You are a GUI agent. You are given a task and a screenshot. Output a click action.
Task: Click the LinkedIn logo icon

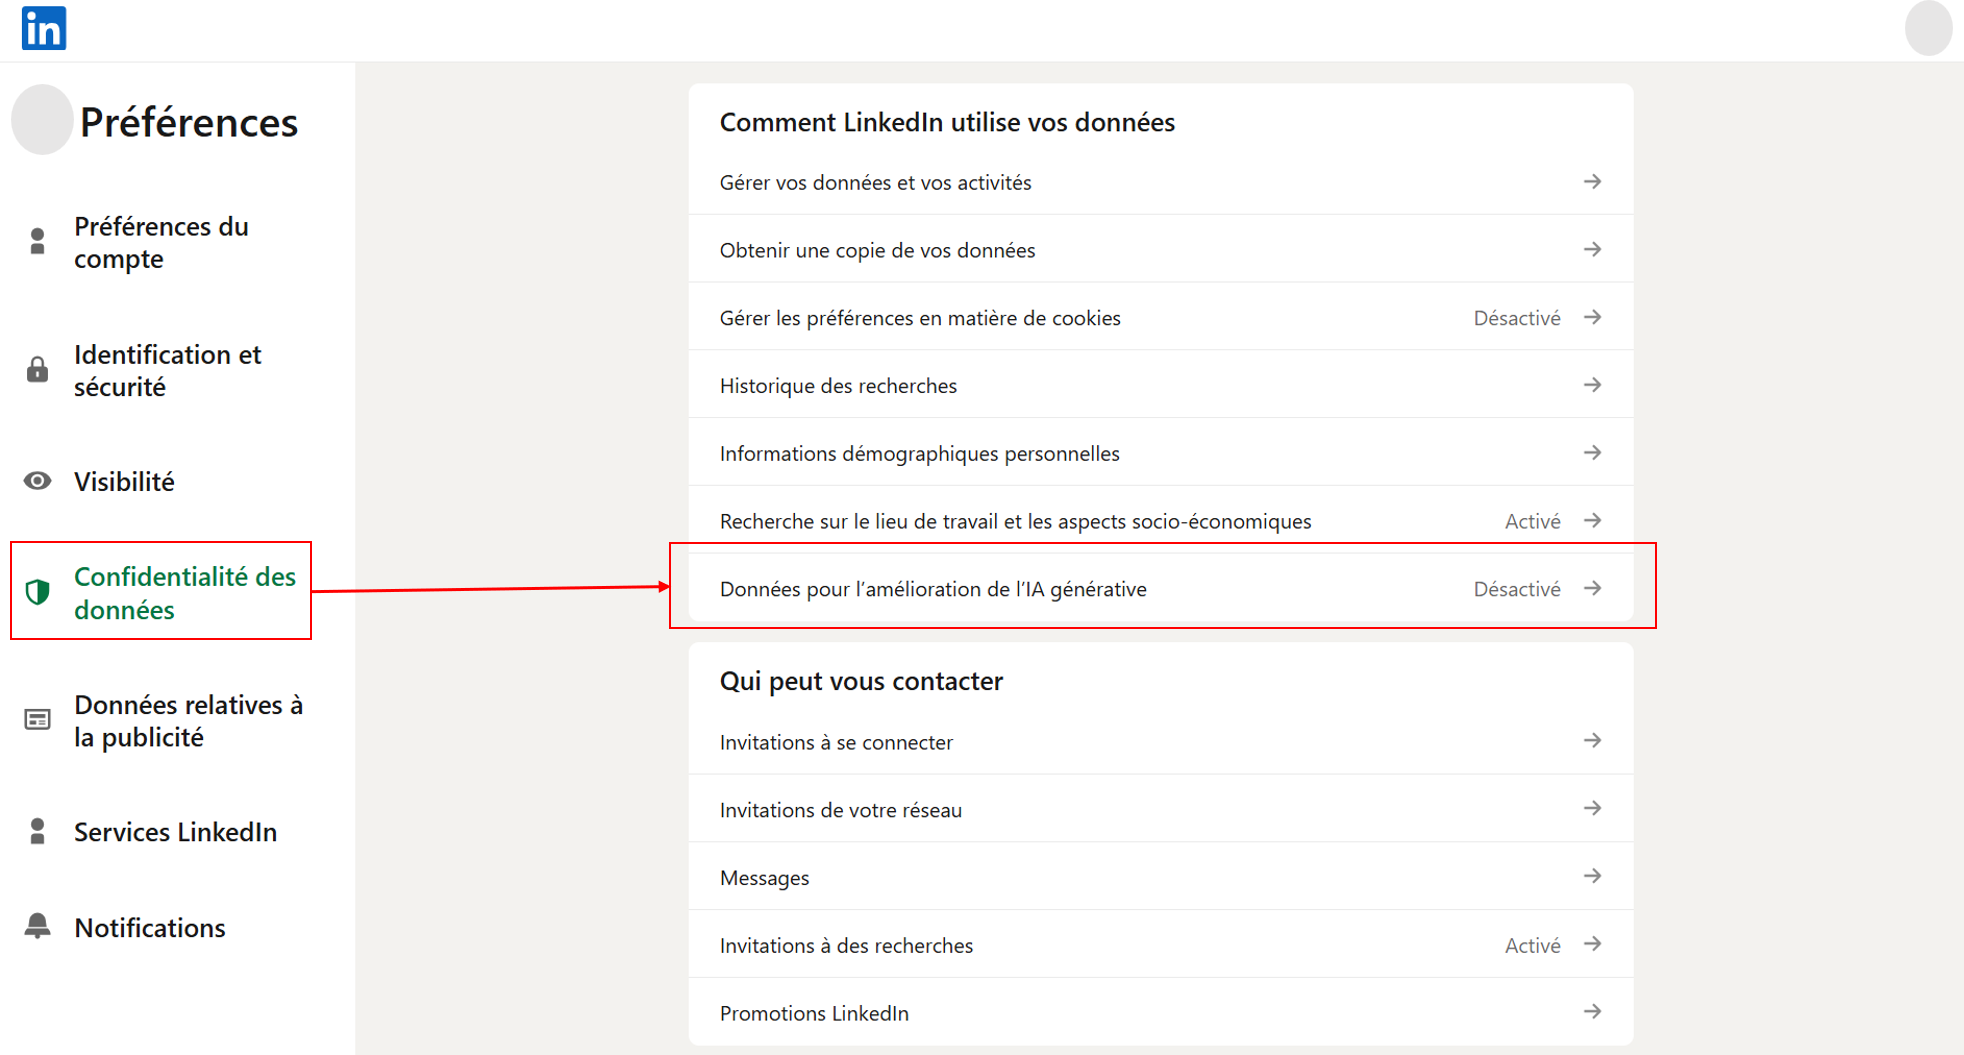(44, 28)
